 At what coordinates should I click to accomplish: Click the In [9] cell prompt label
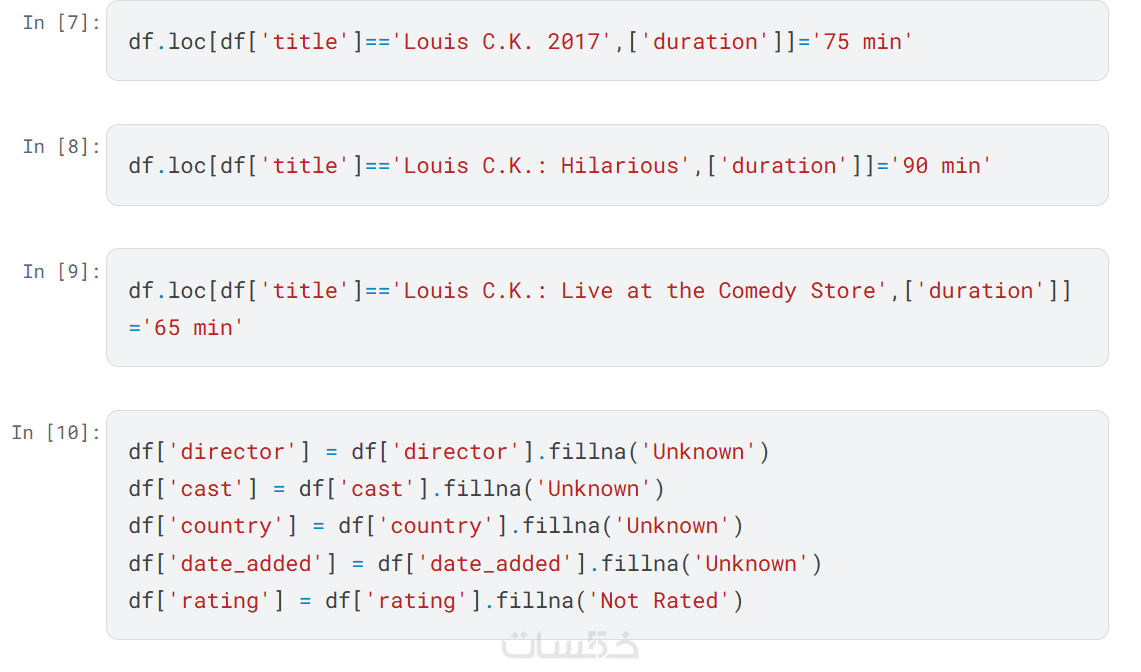61,271
